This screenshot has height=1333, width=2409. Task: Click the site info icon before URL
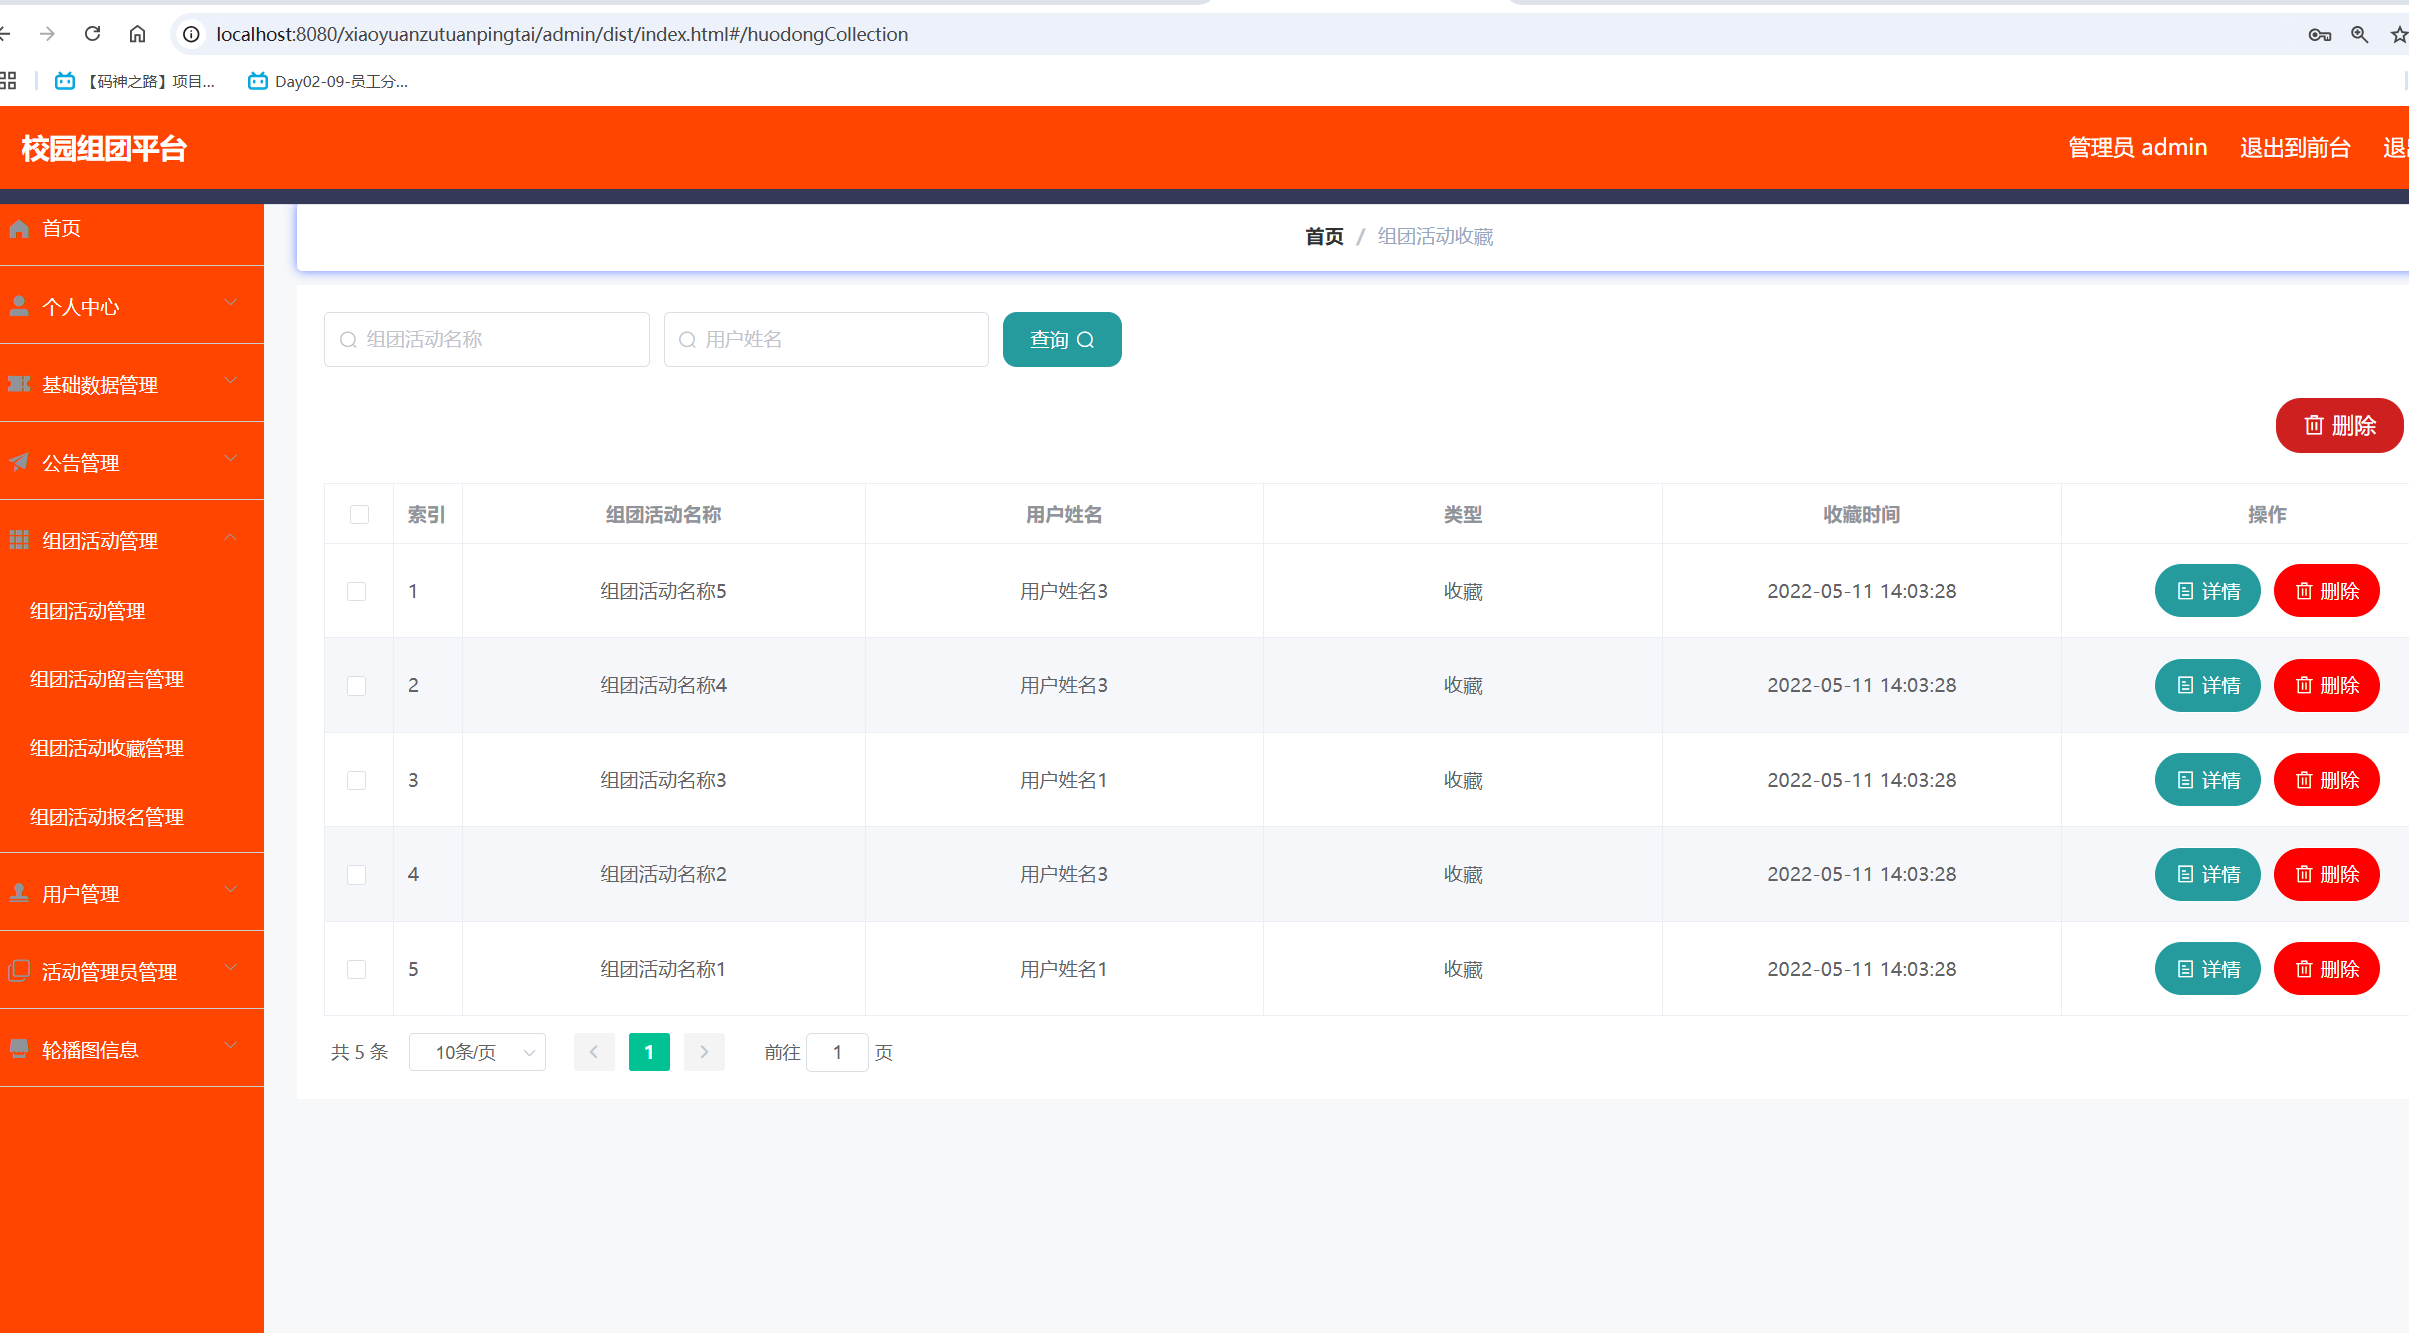click(191, 34)
